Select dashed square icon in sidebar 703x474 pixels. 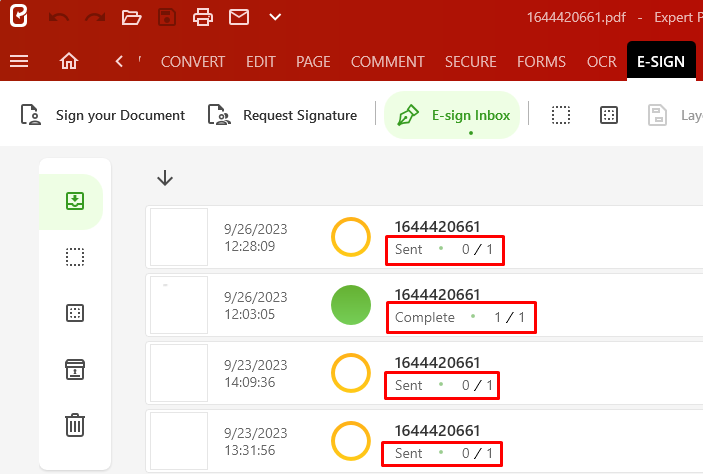[x=75, y=257]
